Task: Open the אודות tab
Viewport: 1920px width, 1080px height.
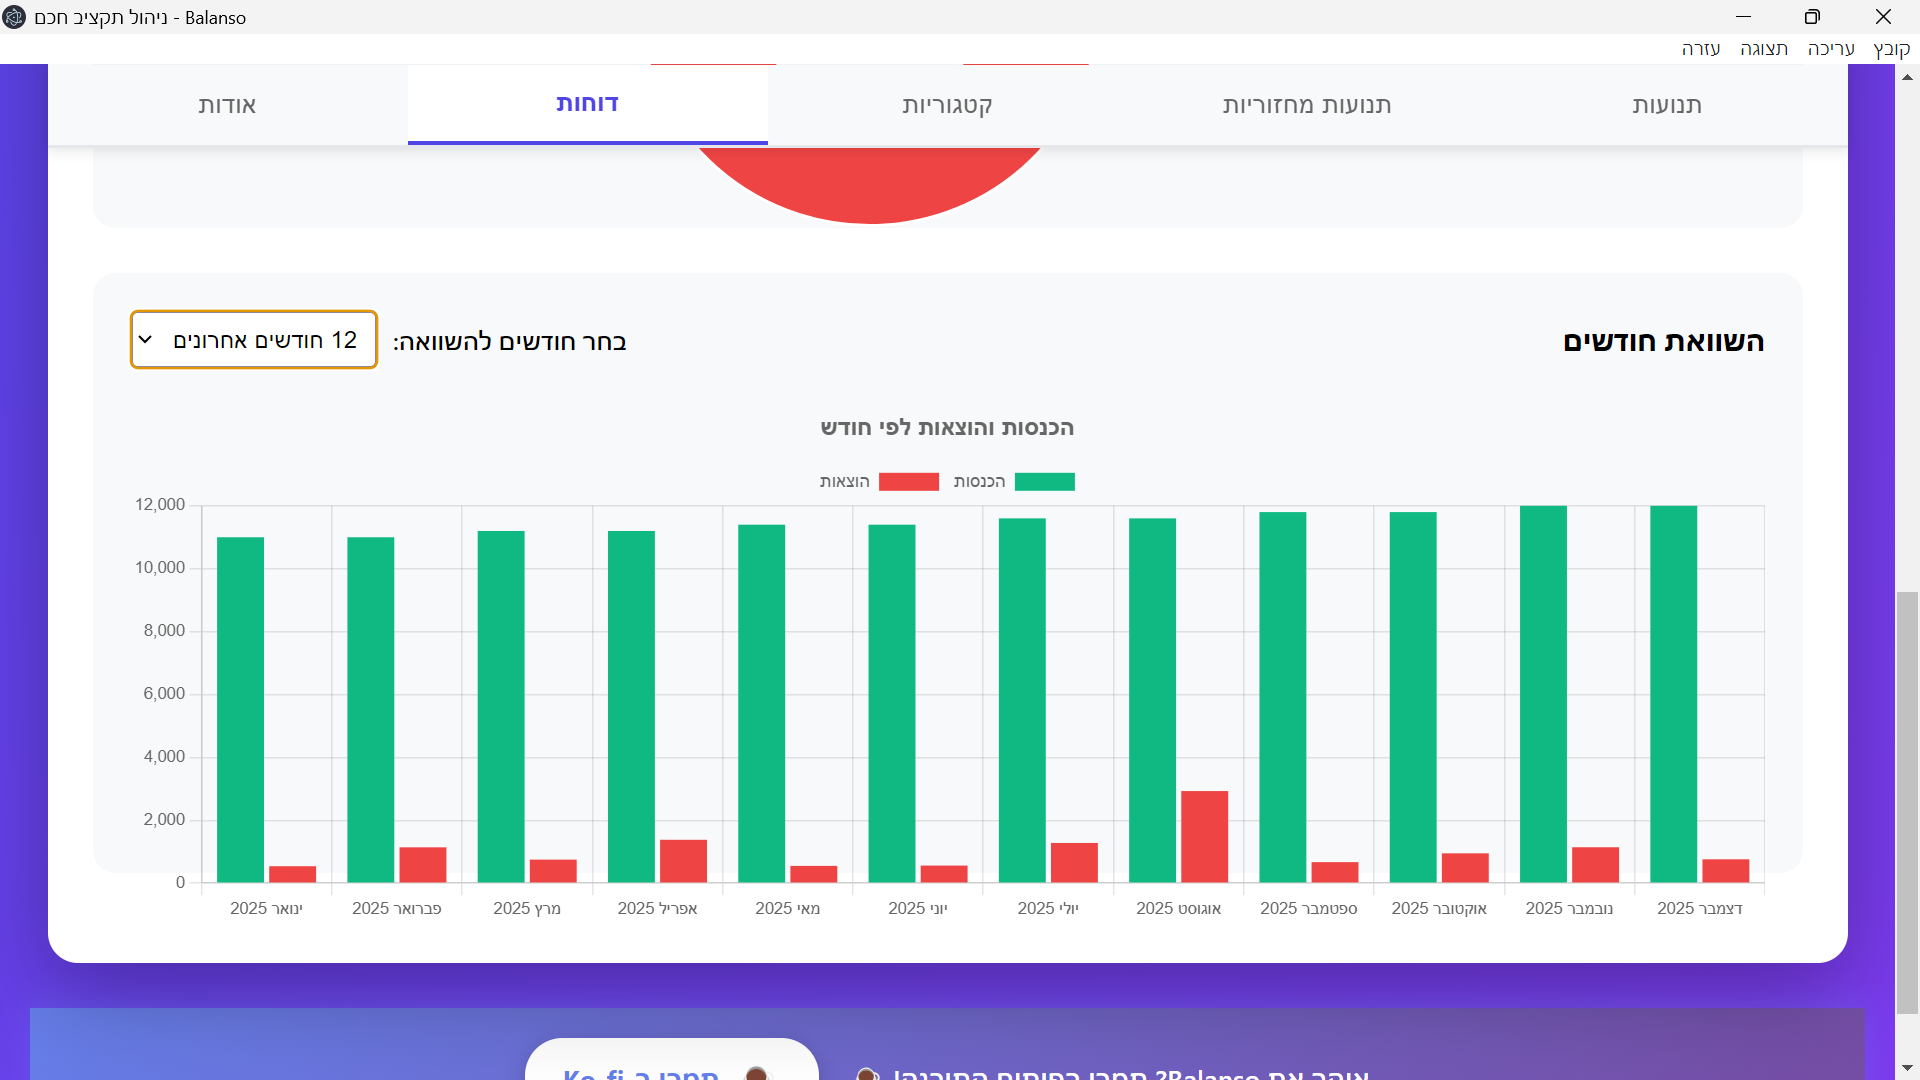Action: 227,105
